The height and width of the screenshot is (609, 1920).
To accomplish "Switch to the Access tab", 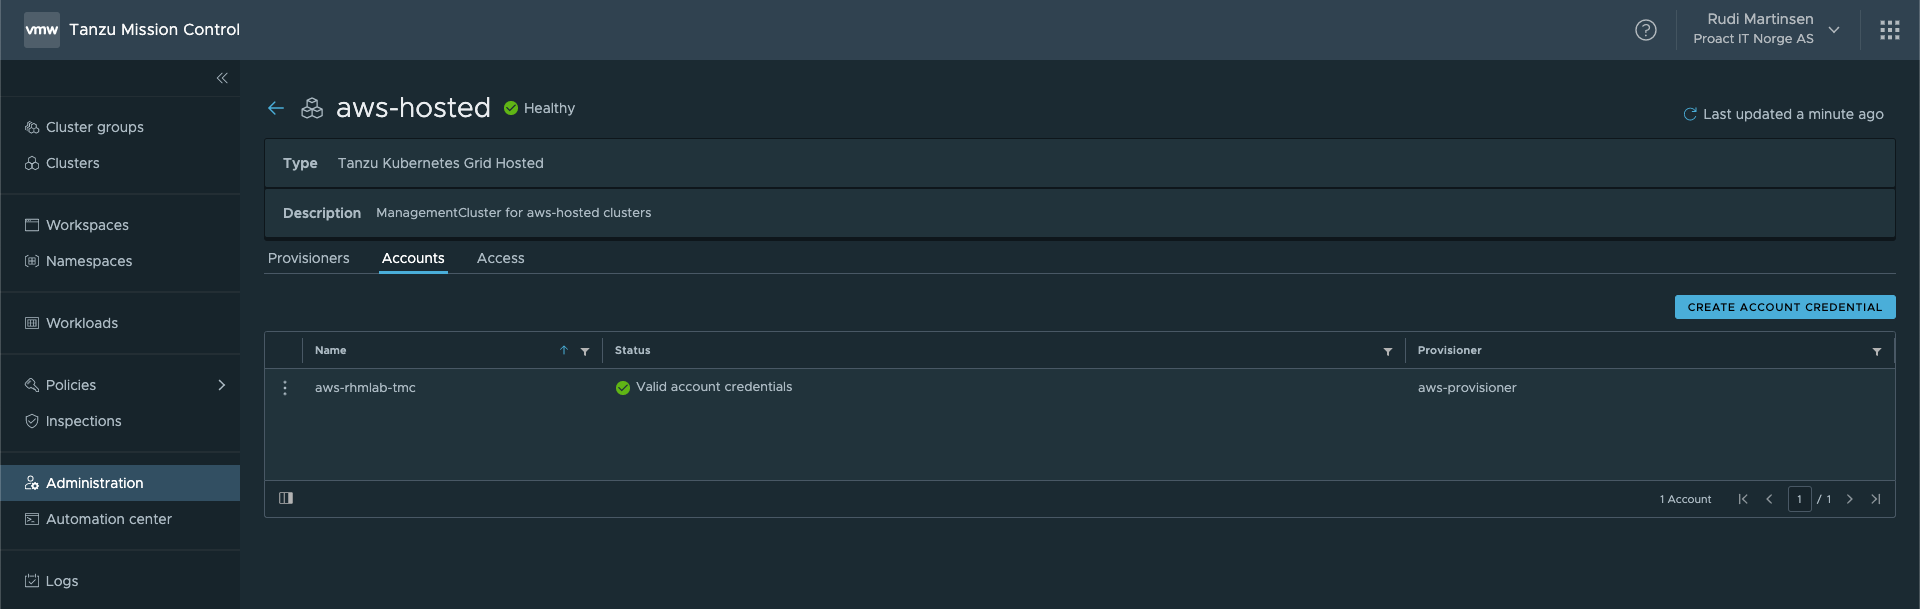I will tap(501, 258).
